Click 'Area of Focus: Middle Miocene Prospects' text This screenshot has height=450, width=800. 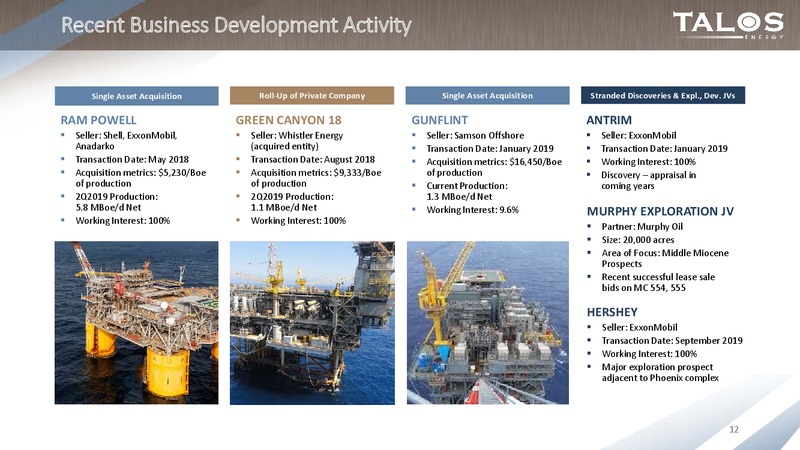[665, 258]
